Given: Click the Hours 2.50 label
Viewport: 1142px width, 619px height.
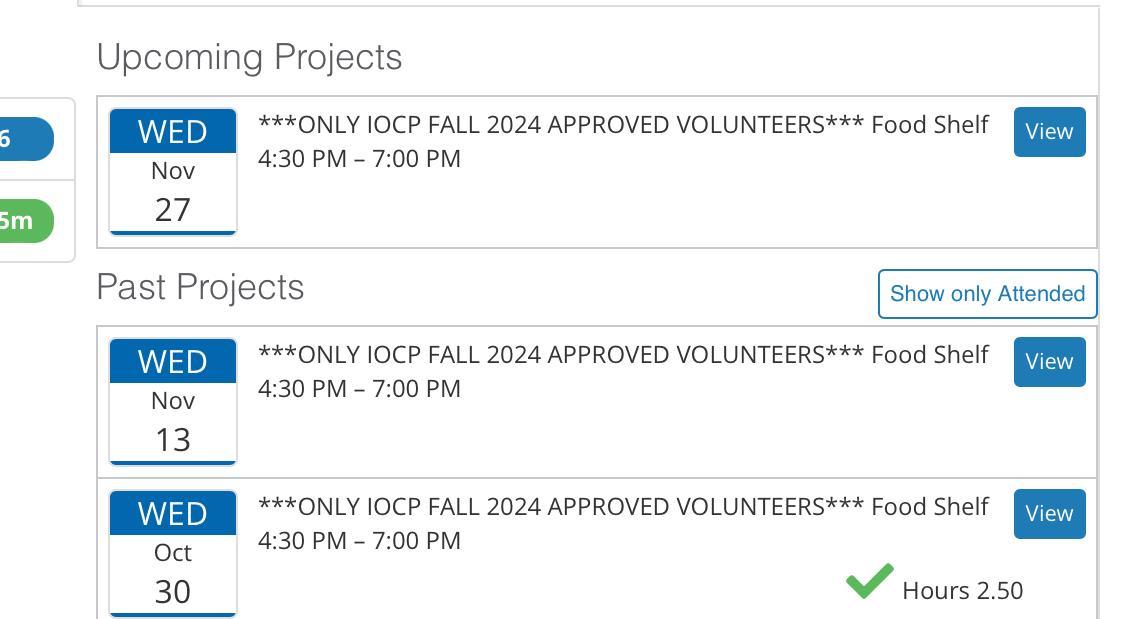Looking at the screenshot, I should click(x=962, y=591).
